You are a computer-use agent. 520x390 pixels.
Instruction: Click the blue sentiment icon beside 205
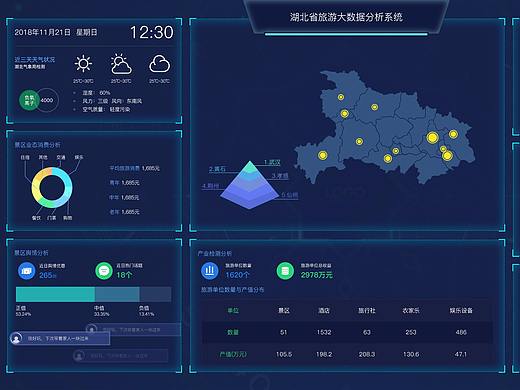(26, 271)
